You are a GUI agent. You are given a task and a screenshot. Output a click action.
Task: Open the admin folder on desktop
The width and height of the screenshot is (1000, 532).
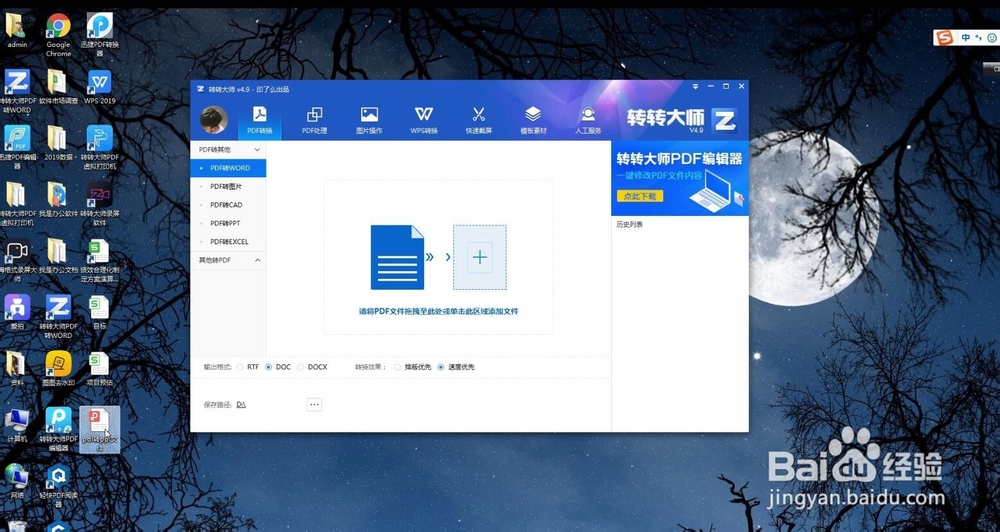tap(17, 31)
